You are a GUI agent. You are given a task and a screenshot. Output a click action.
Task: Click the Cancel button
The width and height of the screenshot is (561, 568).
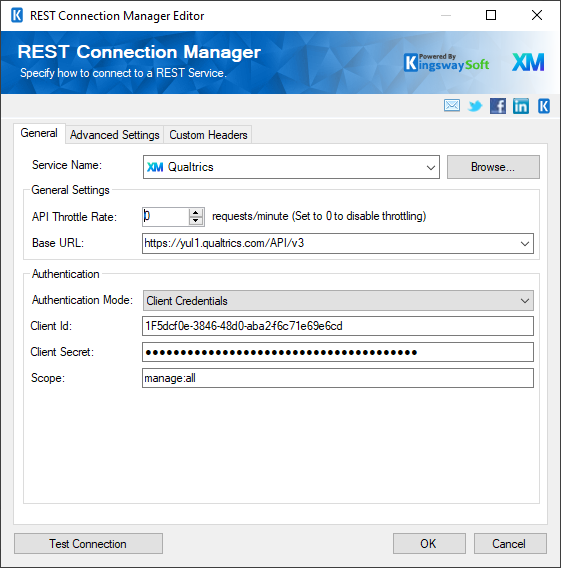510,543
